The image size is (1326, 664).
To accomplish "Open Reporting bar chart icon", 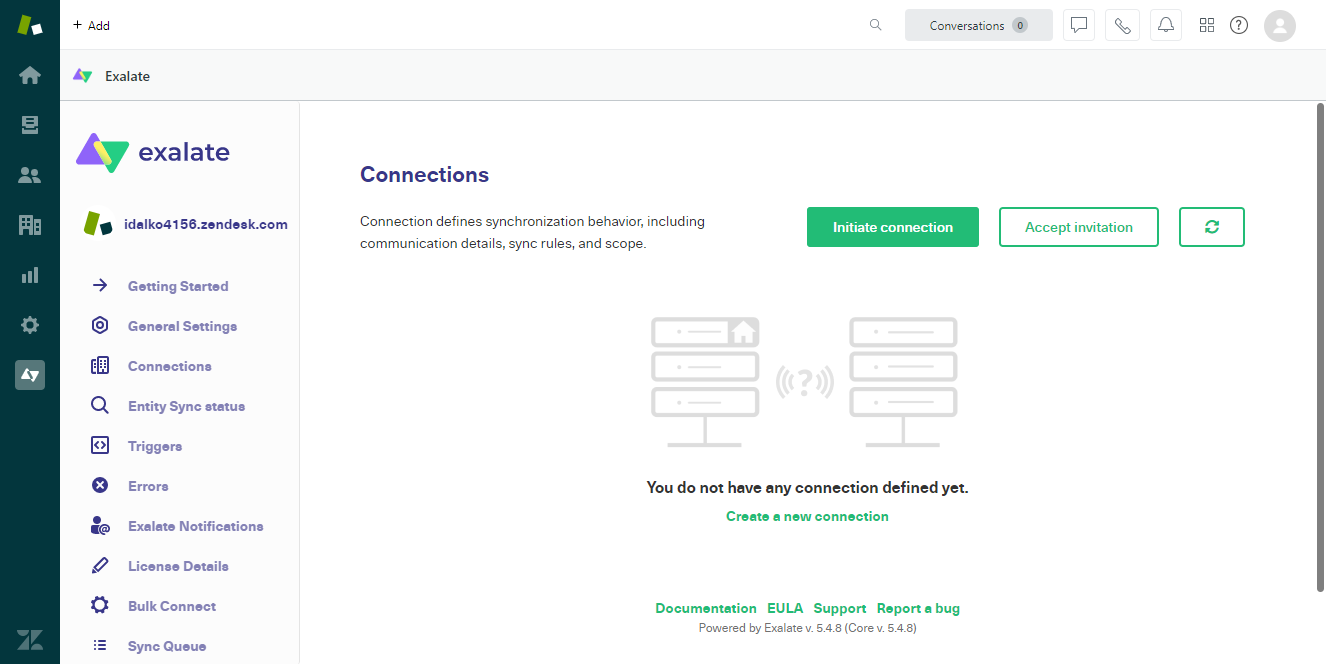I will coord(30,275).
